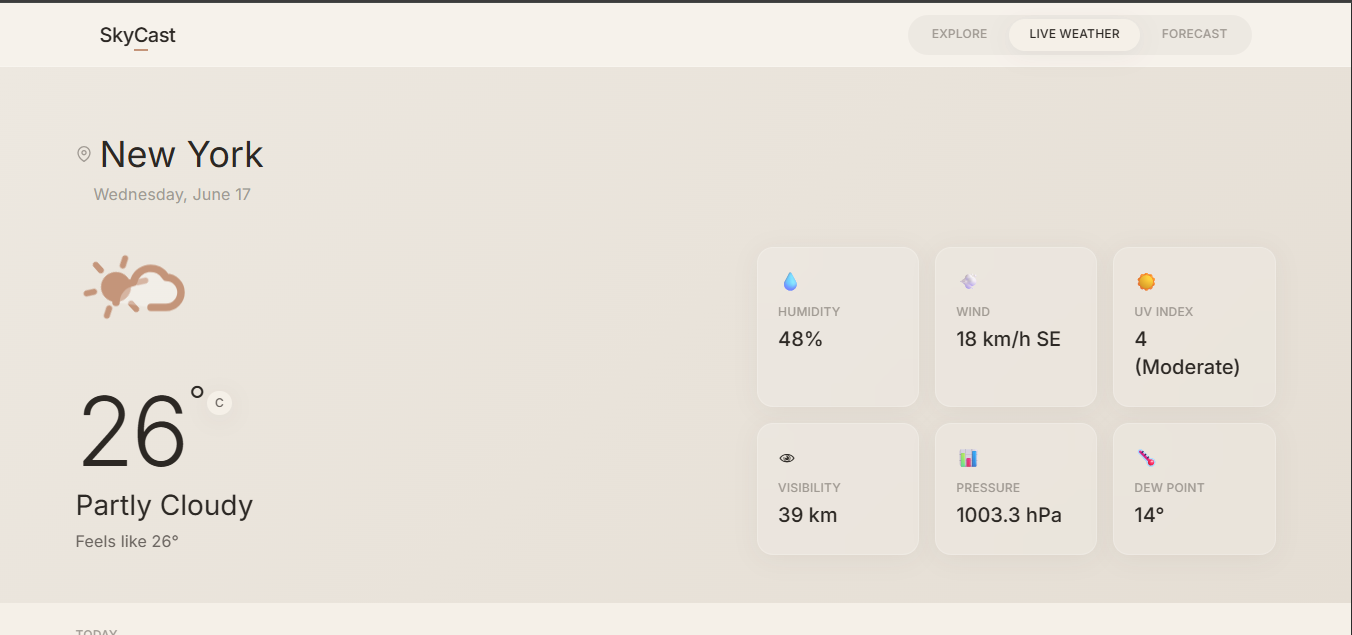
Task: Click the SkyCast logo link
Action: click(138, 35)
